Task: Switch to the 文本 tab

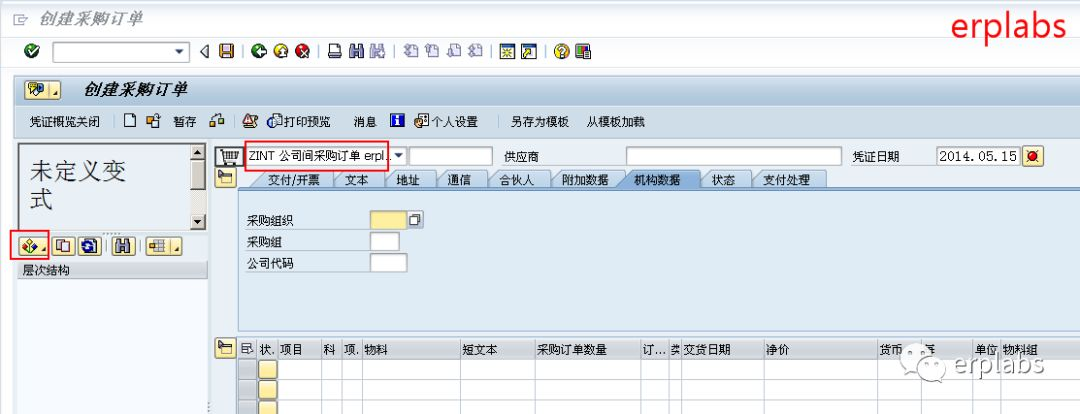Action: click(356, 180)
